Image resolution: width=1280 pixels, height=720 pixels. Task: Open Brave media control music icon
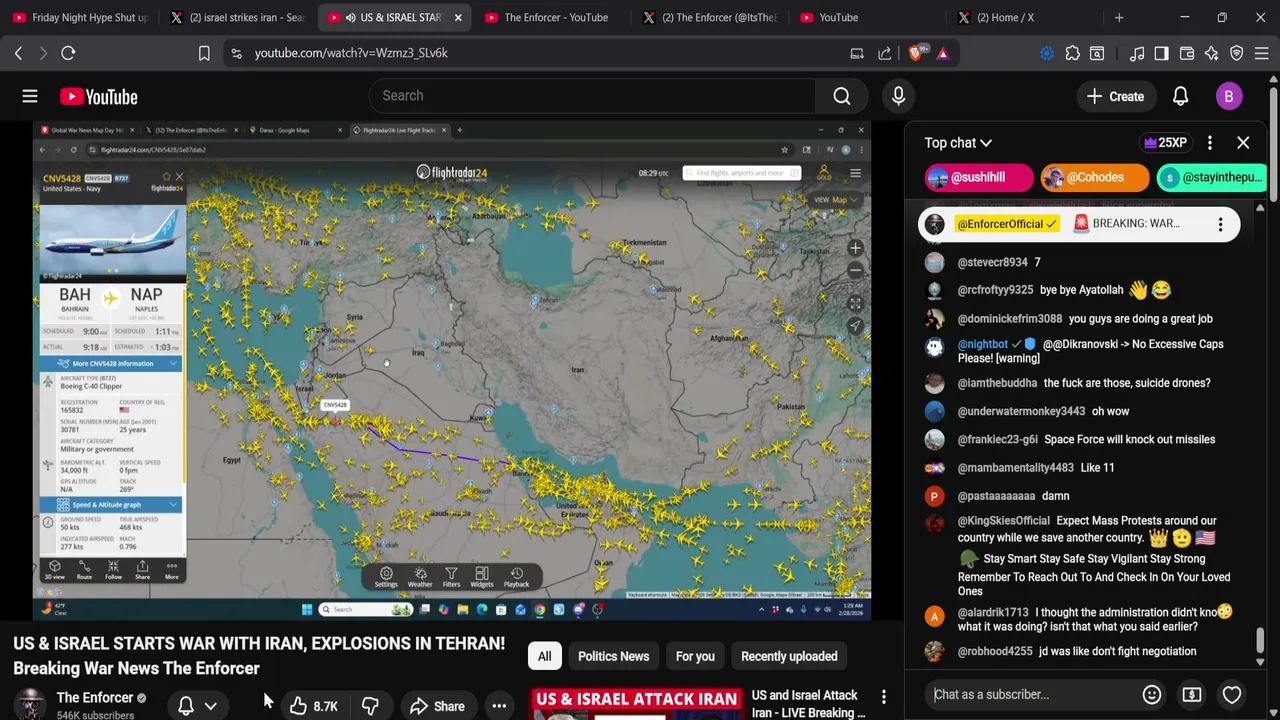point(1137,53)
